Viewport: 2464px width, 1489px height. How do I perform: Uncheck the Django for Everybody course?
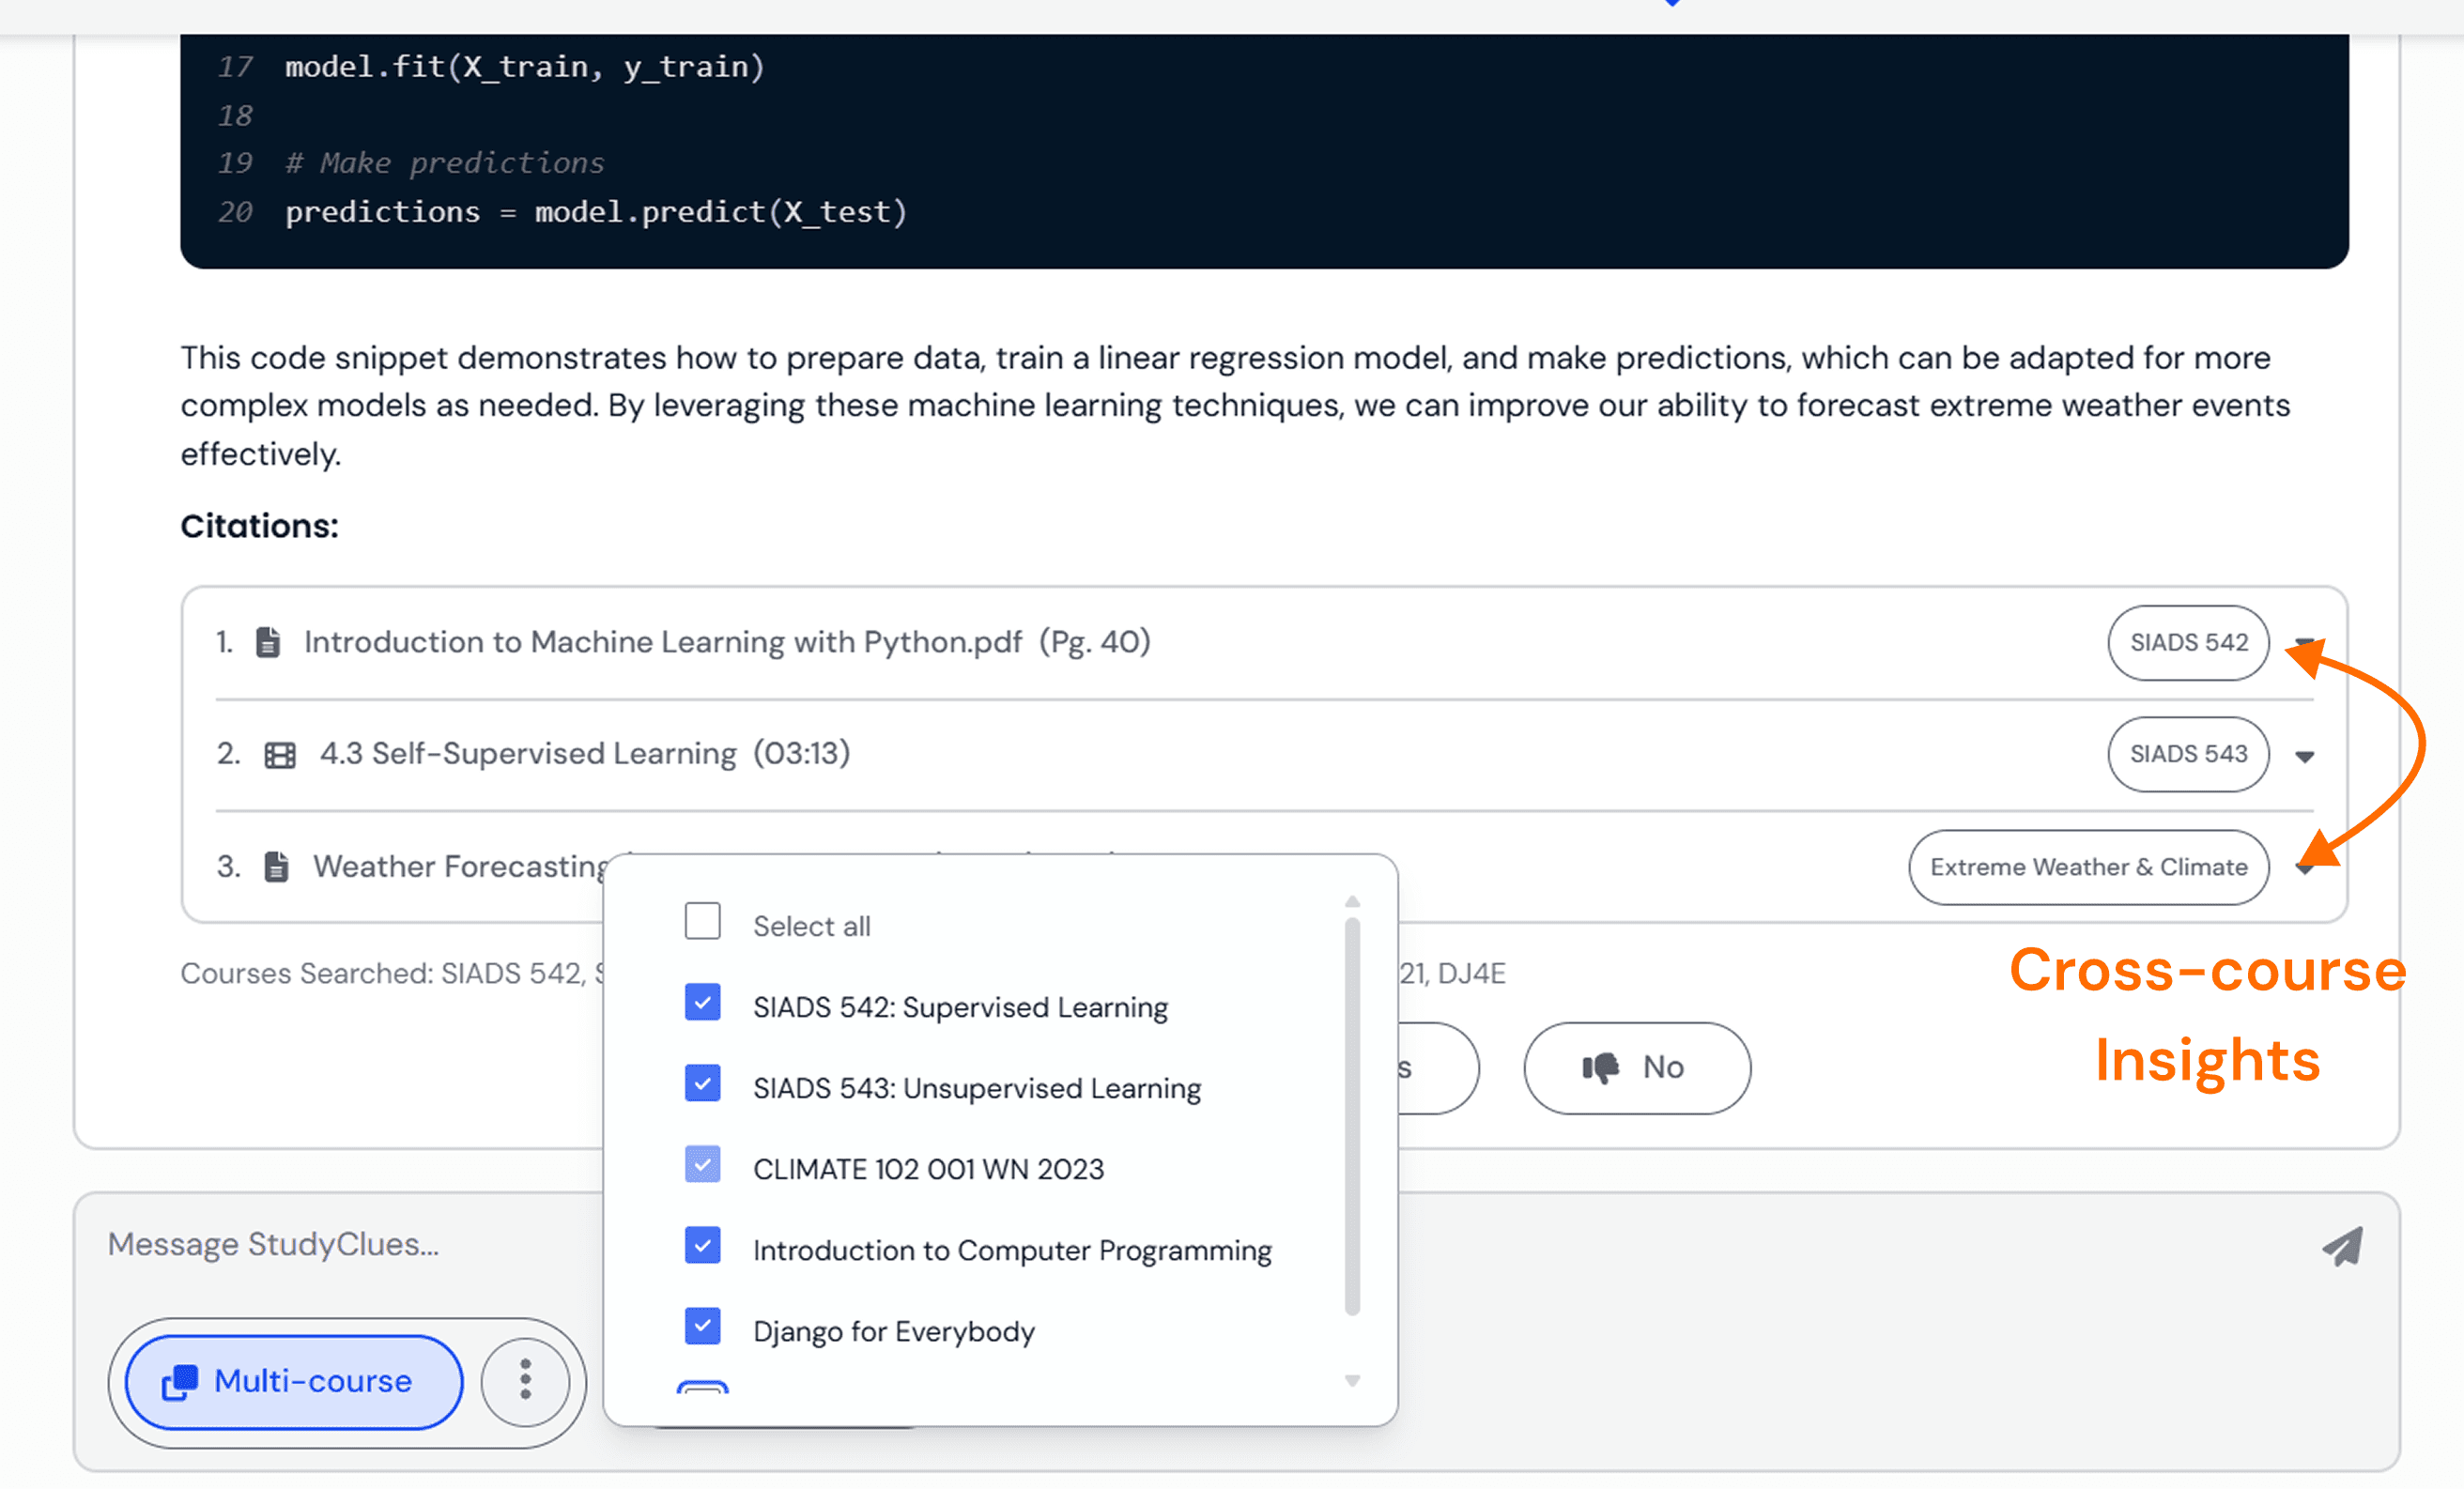[702, 1326]
